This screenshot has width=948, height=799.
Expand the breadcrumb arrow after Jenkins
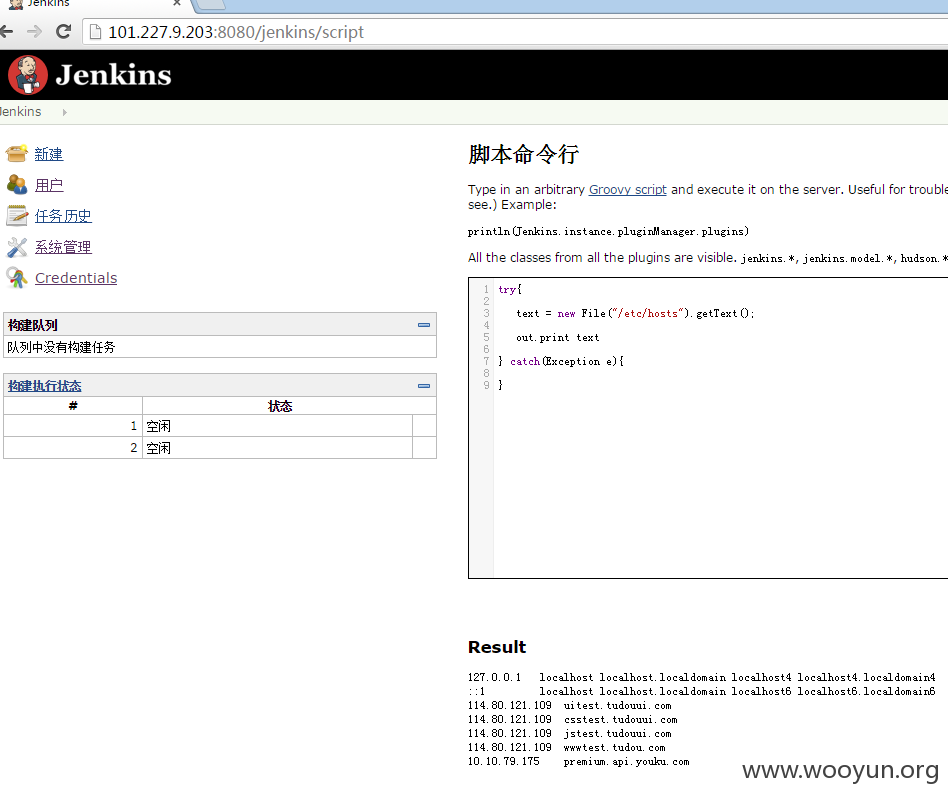(65, 112)
